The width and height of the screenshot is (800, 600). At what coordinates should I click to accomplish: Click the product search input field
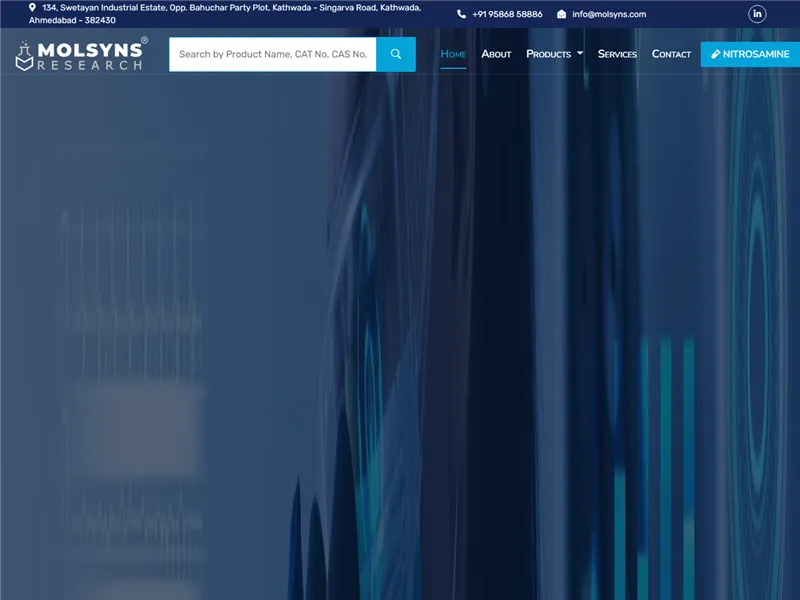270,53
